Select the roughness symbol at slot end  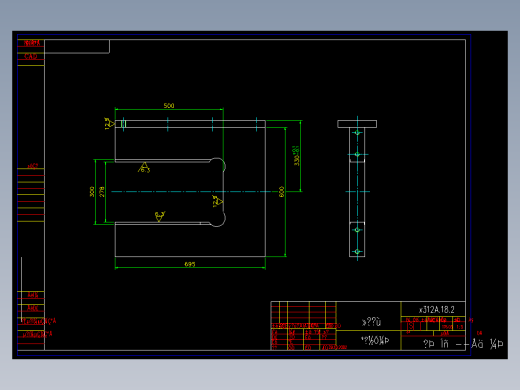[x=218, y=201]
